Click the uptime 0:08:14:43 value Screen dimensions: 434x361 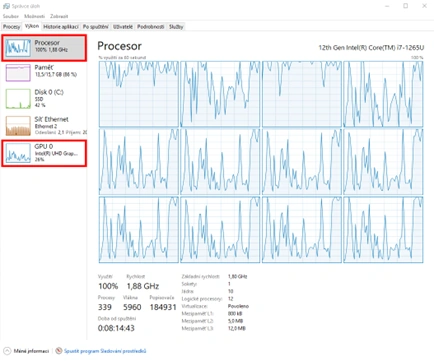pos(116,328)
